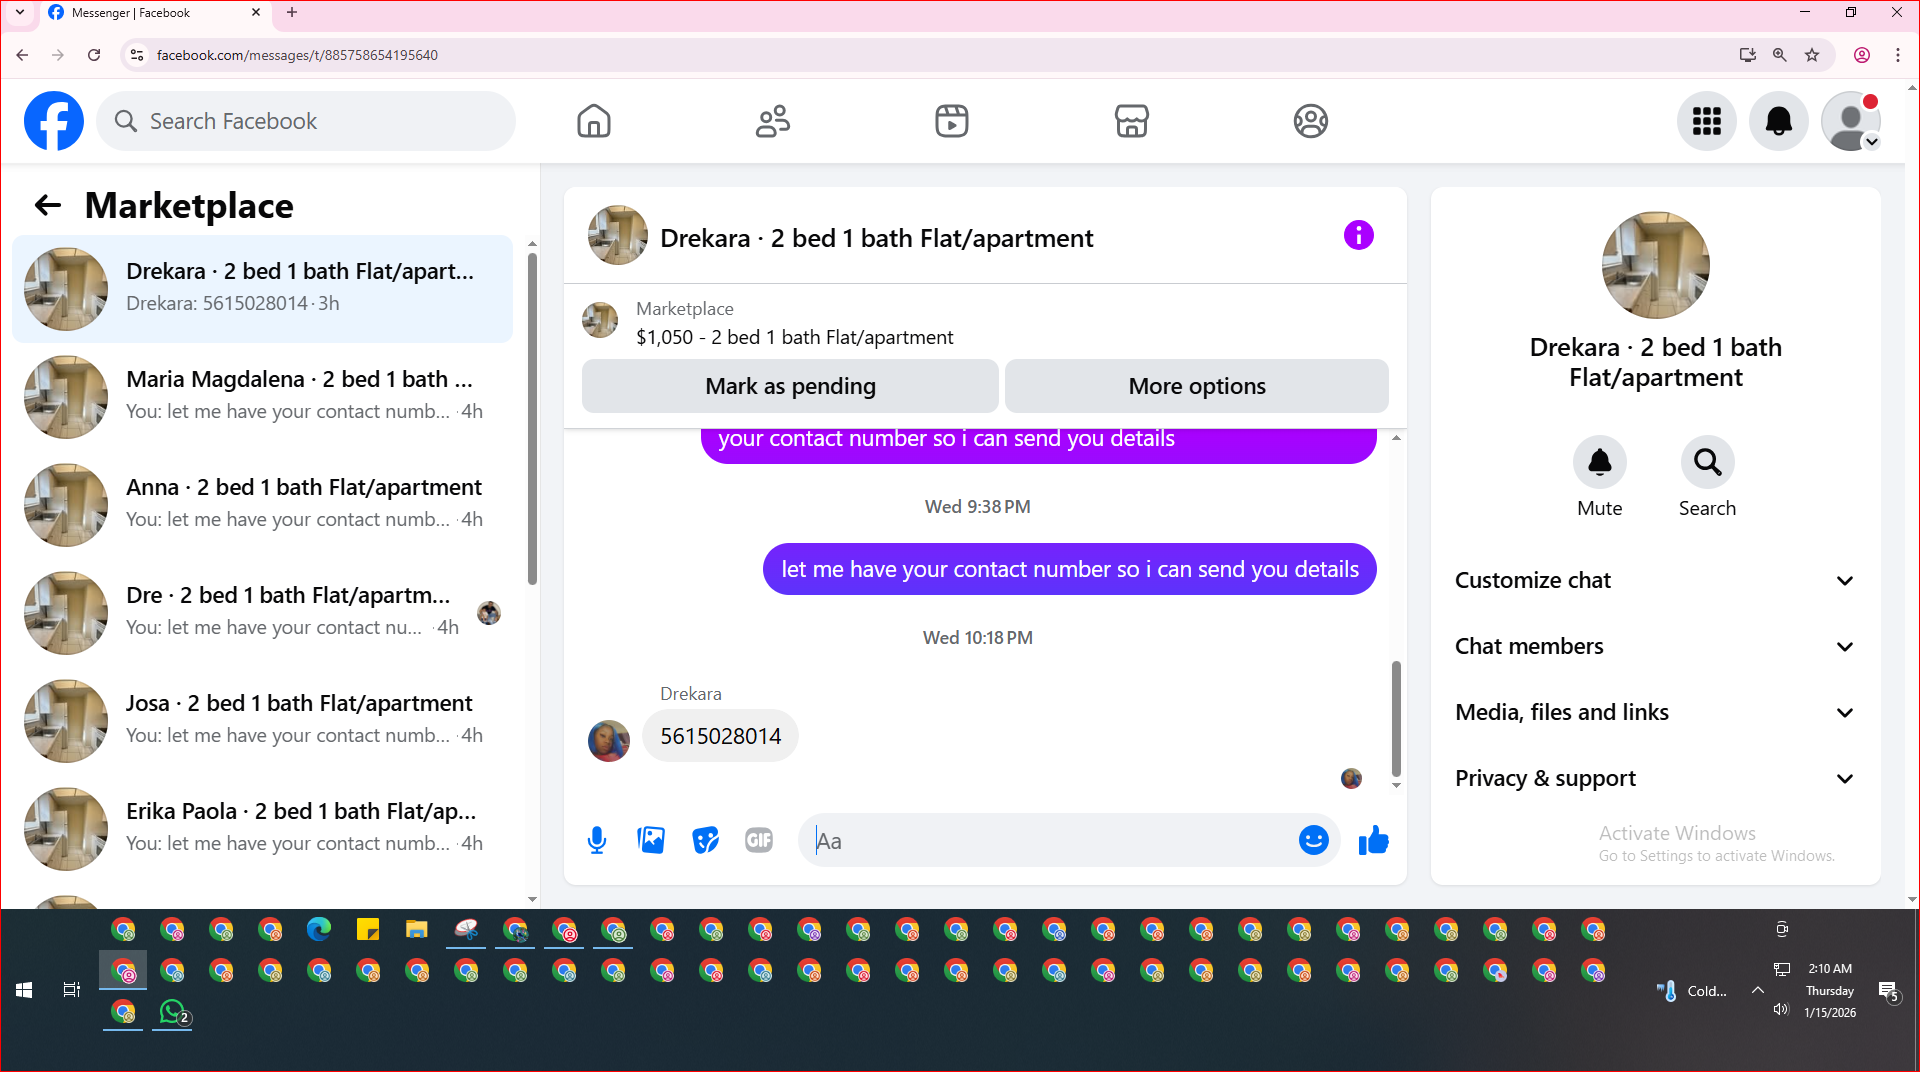The height and width of the screenshot is (1072, 1920).
Task: Click the seen-by avatar below the message
Action: [1351, 778]
